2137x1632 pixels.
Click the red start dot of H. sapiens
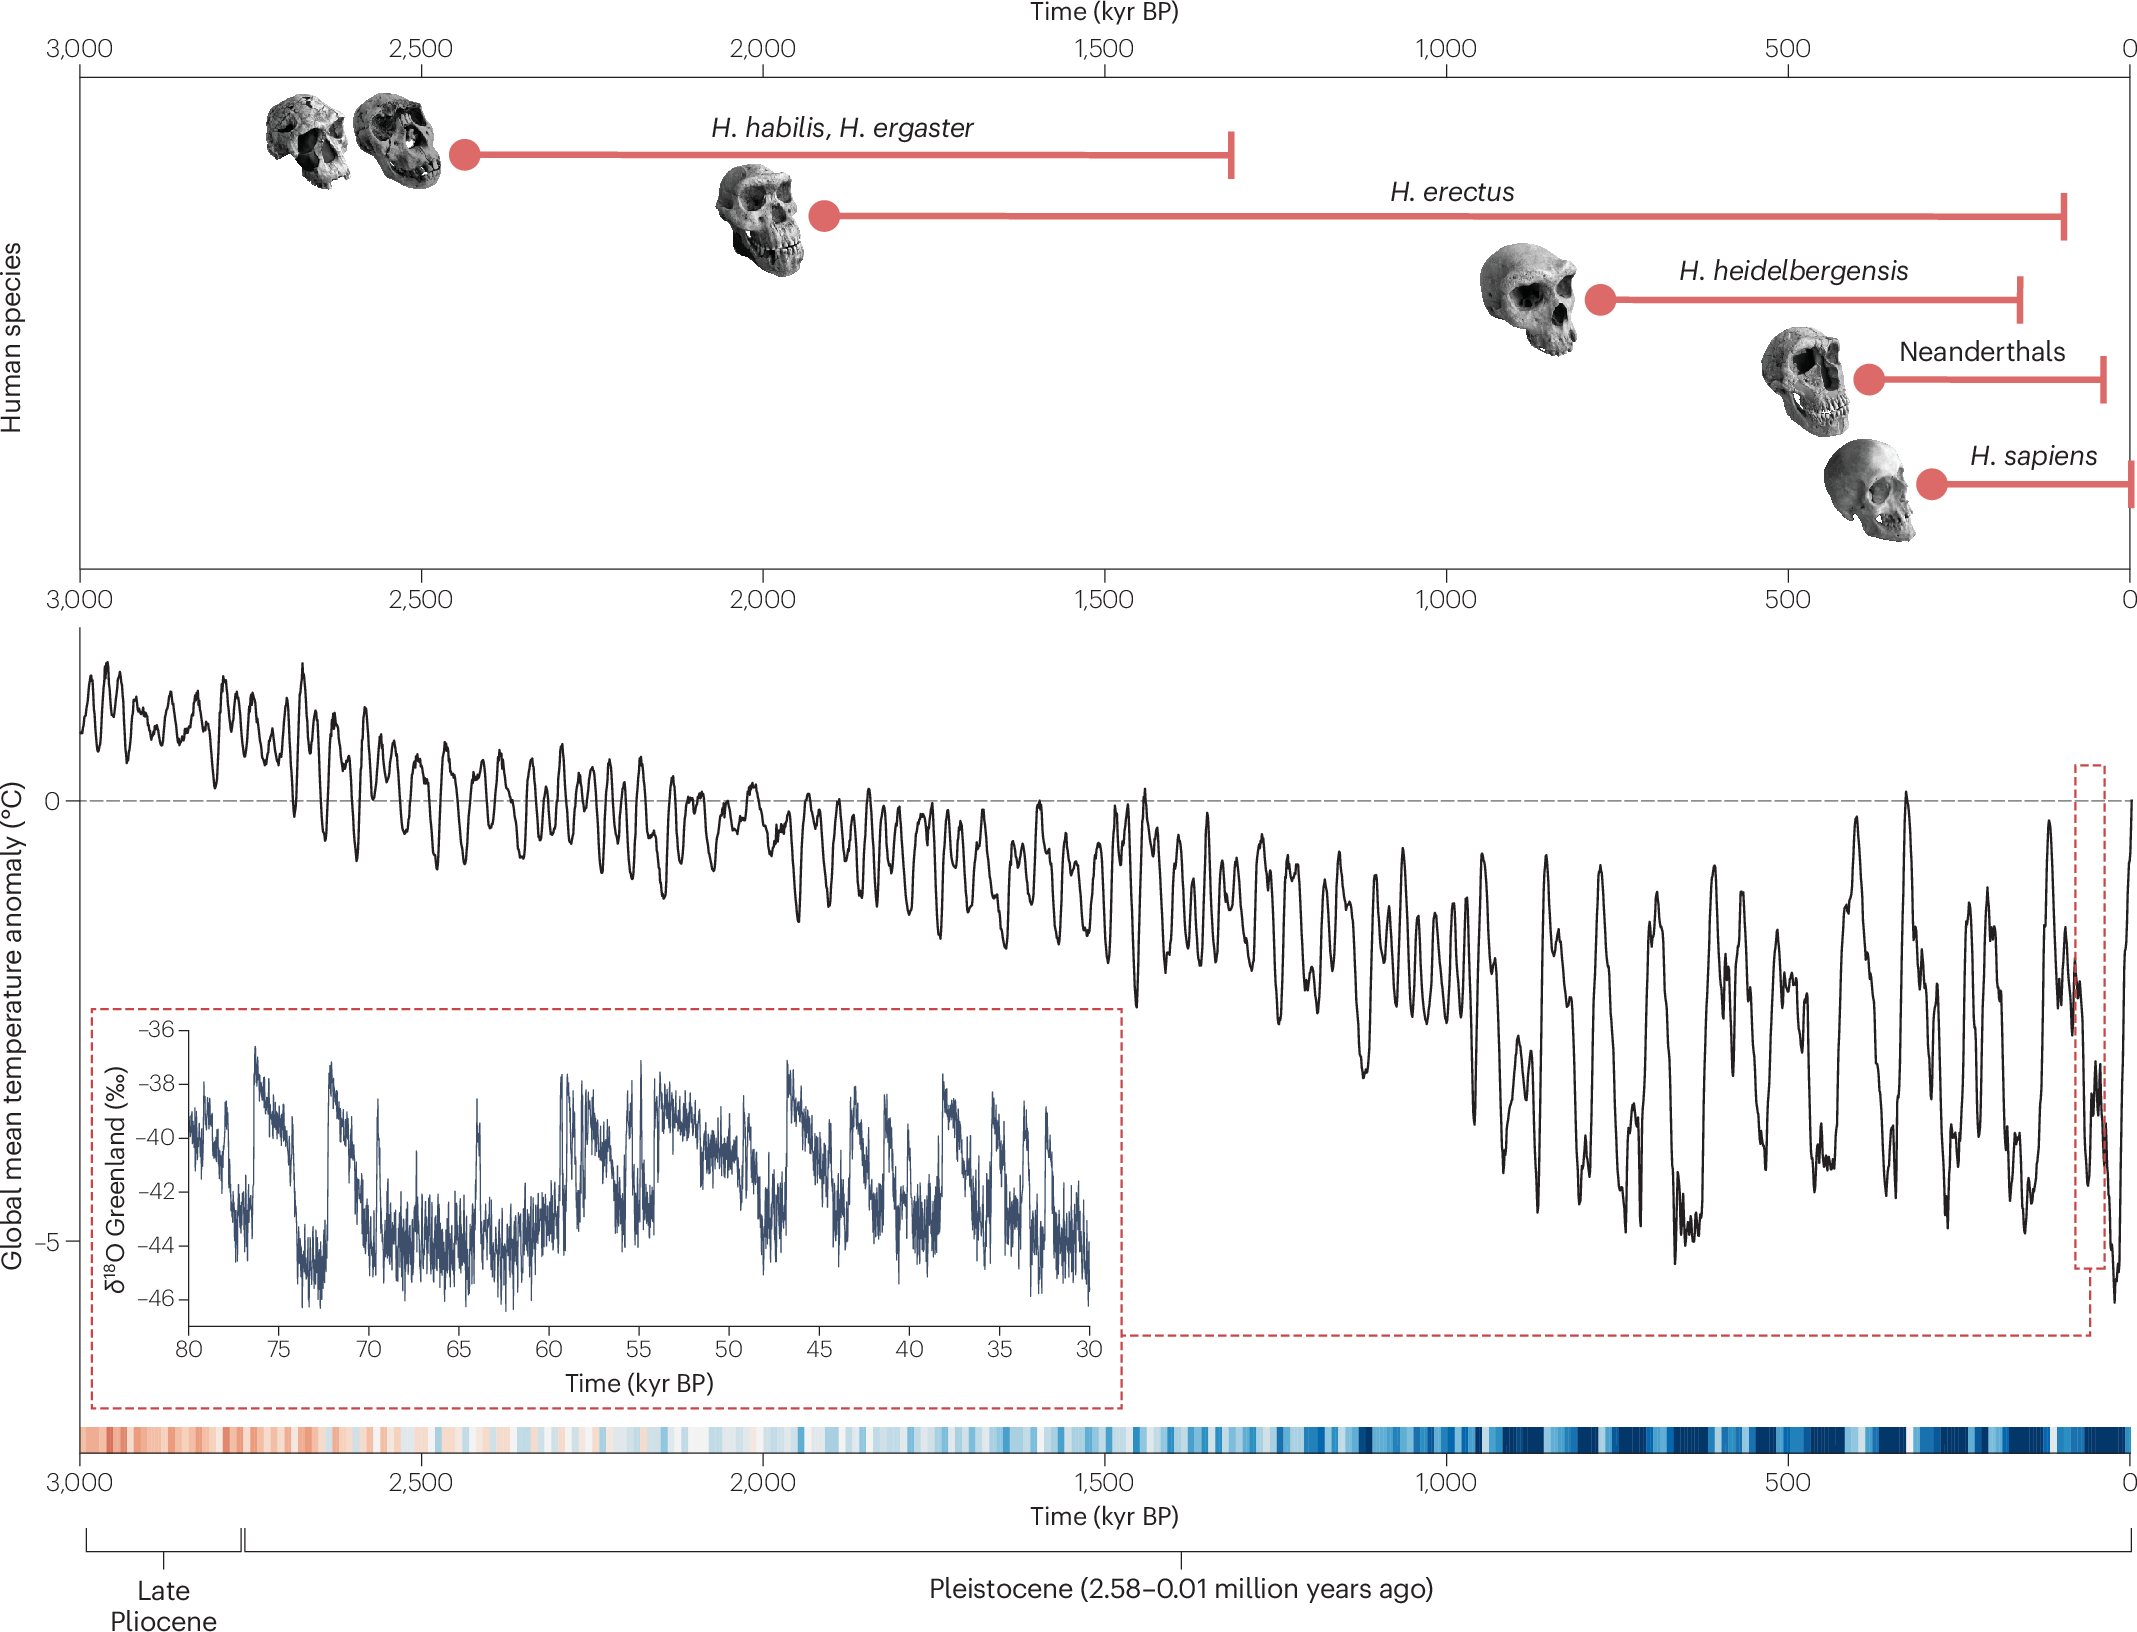tap(1932, 484)
